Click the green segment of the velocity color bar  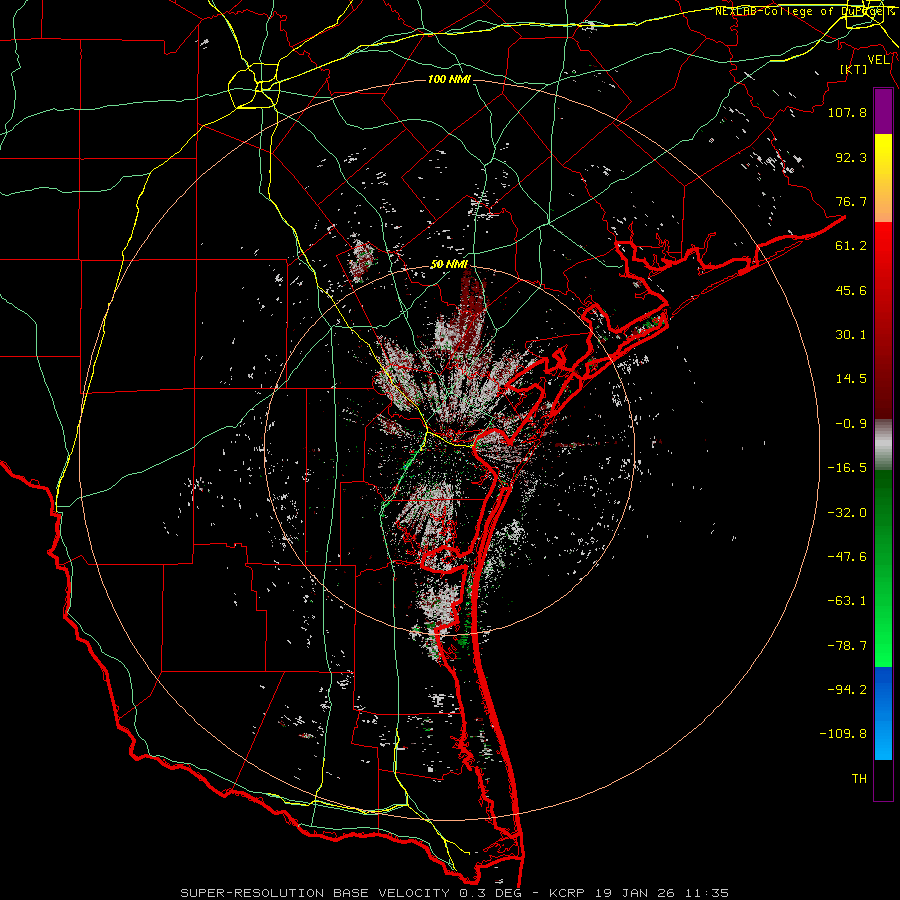[x=883, y=568]
